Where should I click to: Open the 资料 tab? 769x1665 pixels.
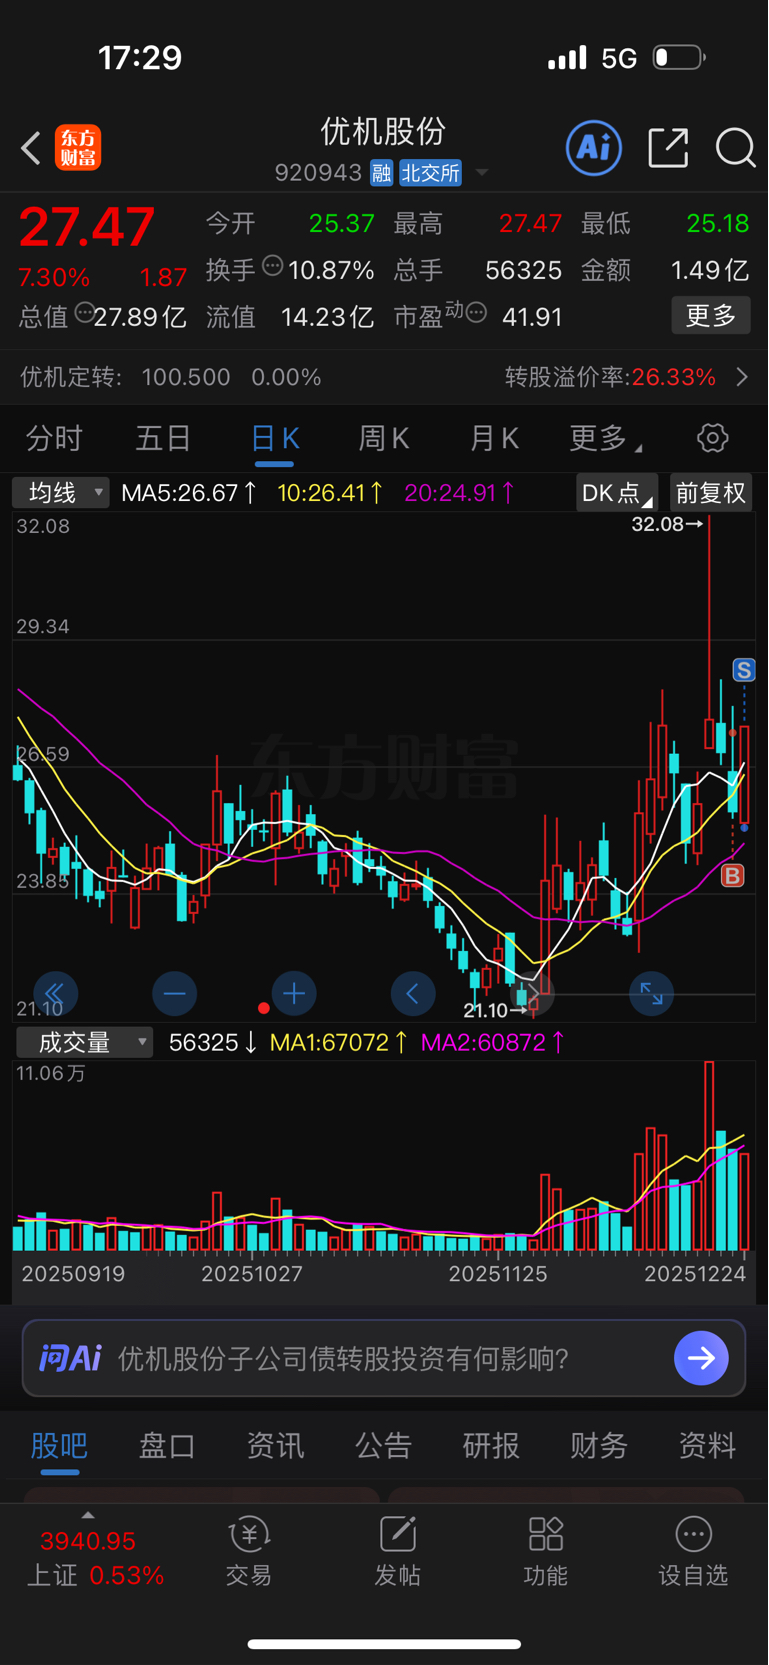coord(707,1445)
